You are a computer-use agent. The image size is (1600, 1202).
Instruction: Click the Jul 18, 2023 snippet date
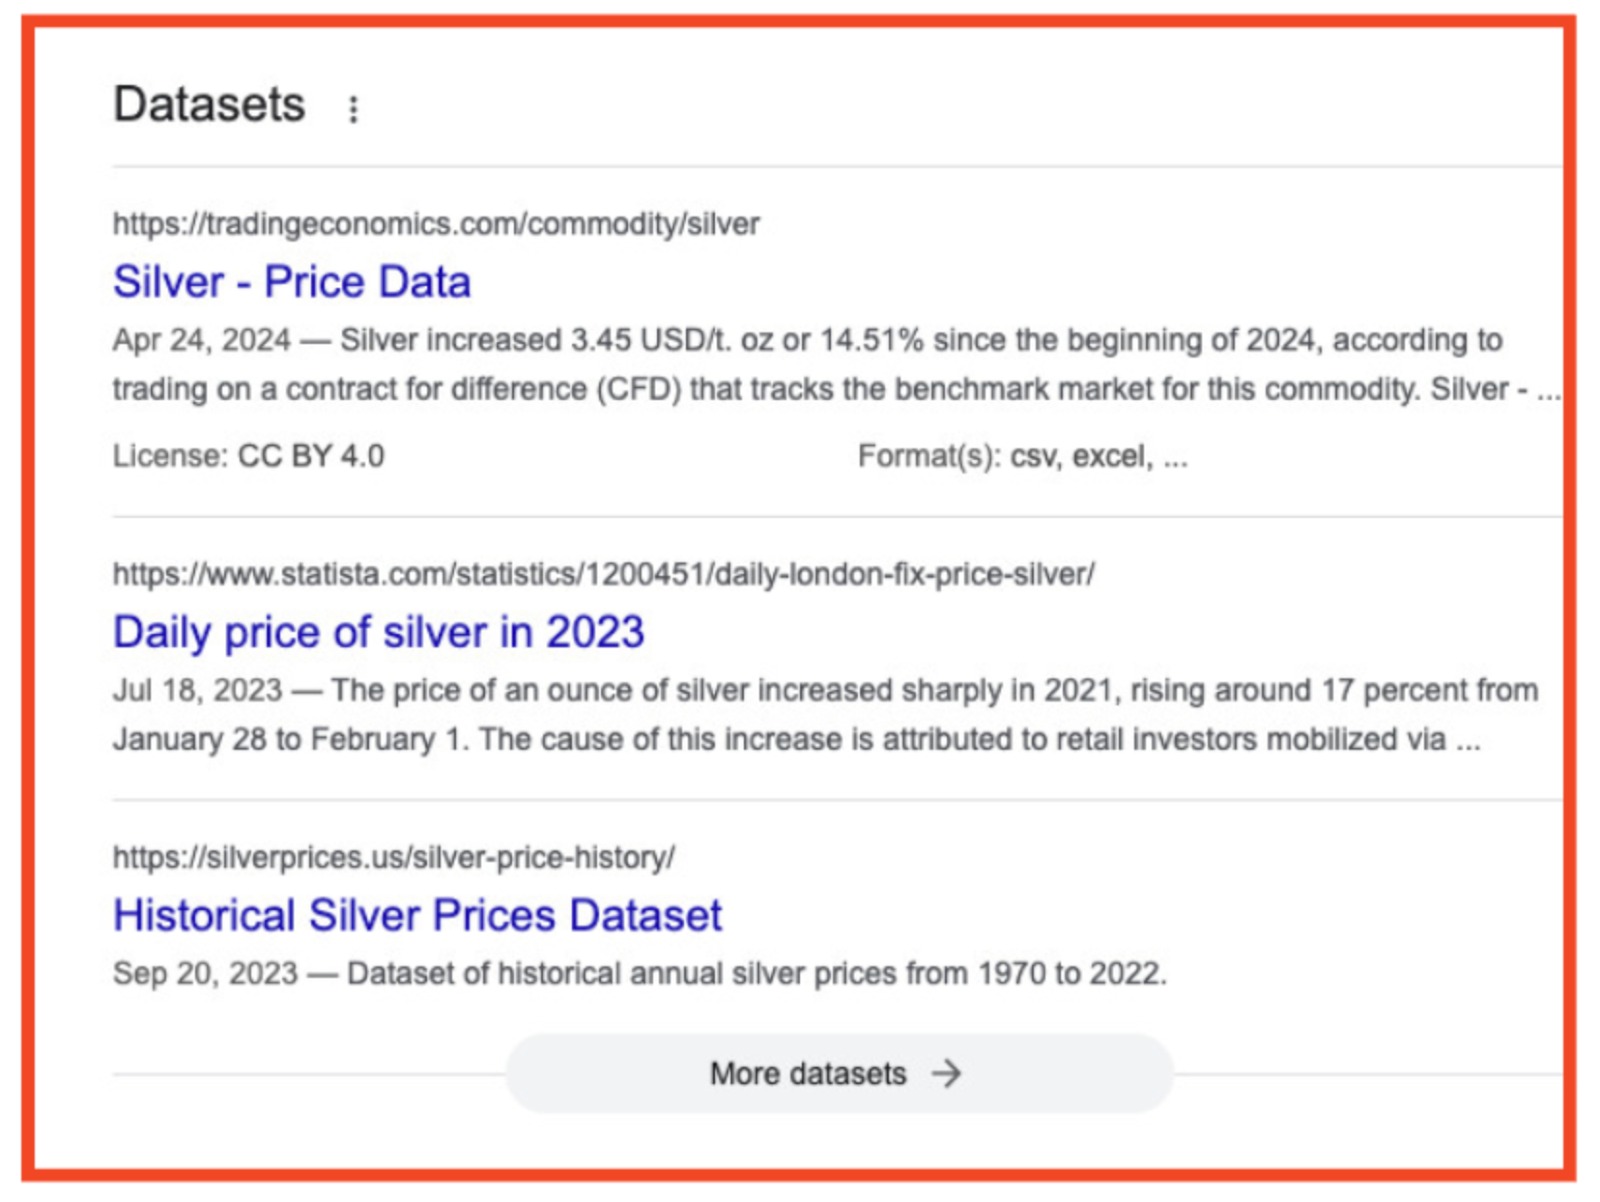(198, 688)
